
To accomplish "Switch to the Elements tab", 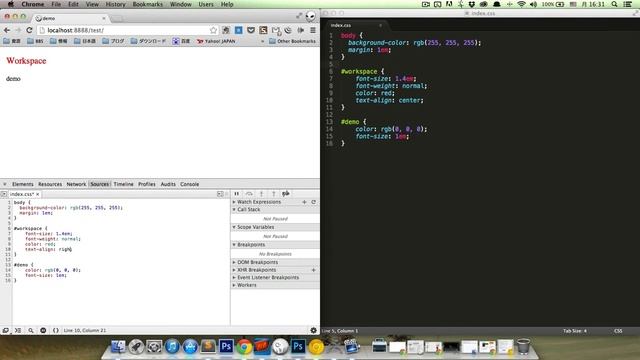I will point(22,184).
